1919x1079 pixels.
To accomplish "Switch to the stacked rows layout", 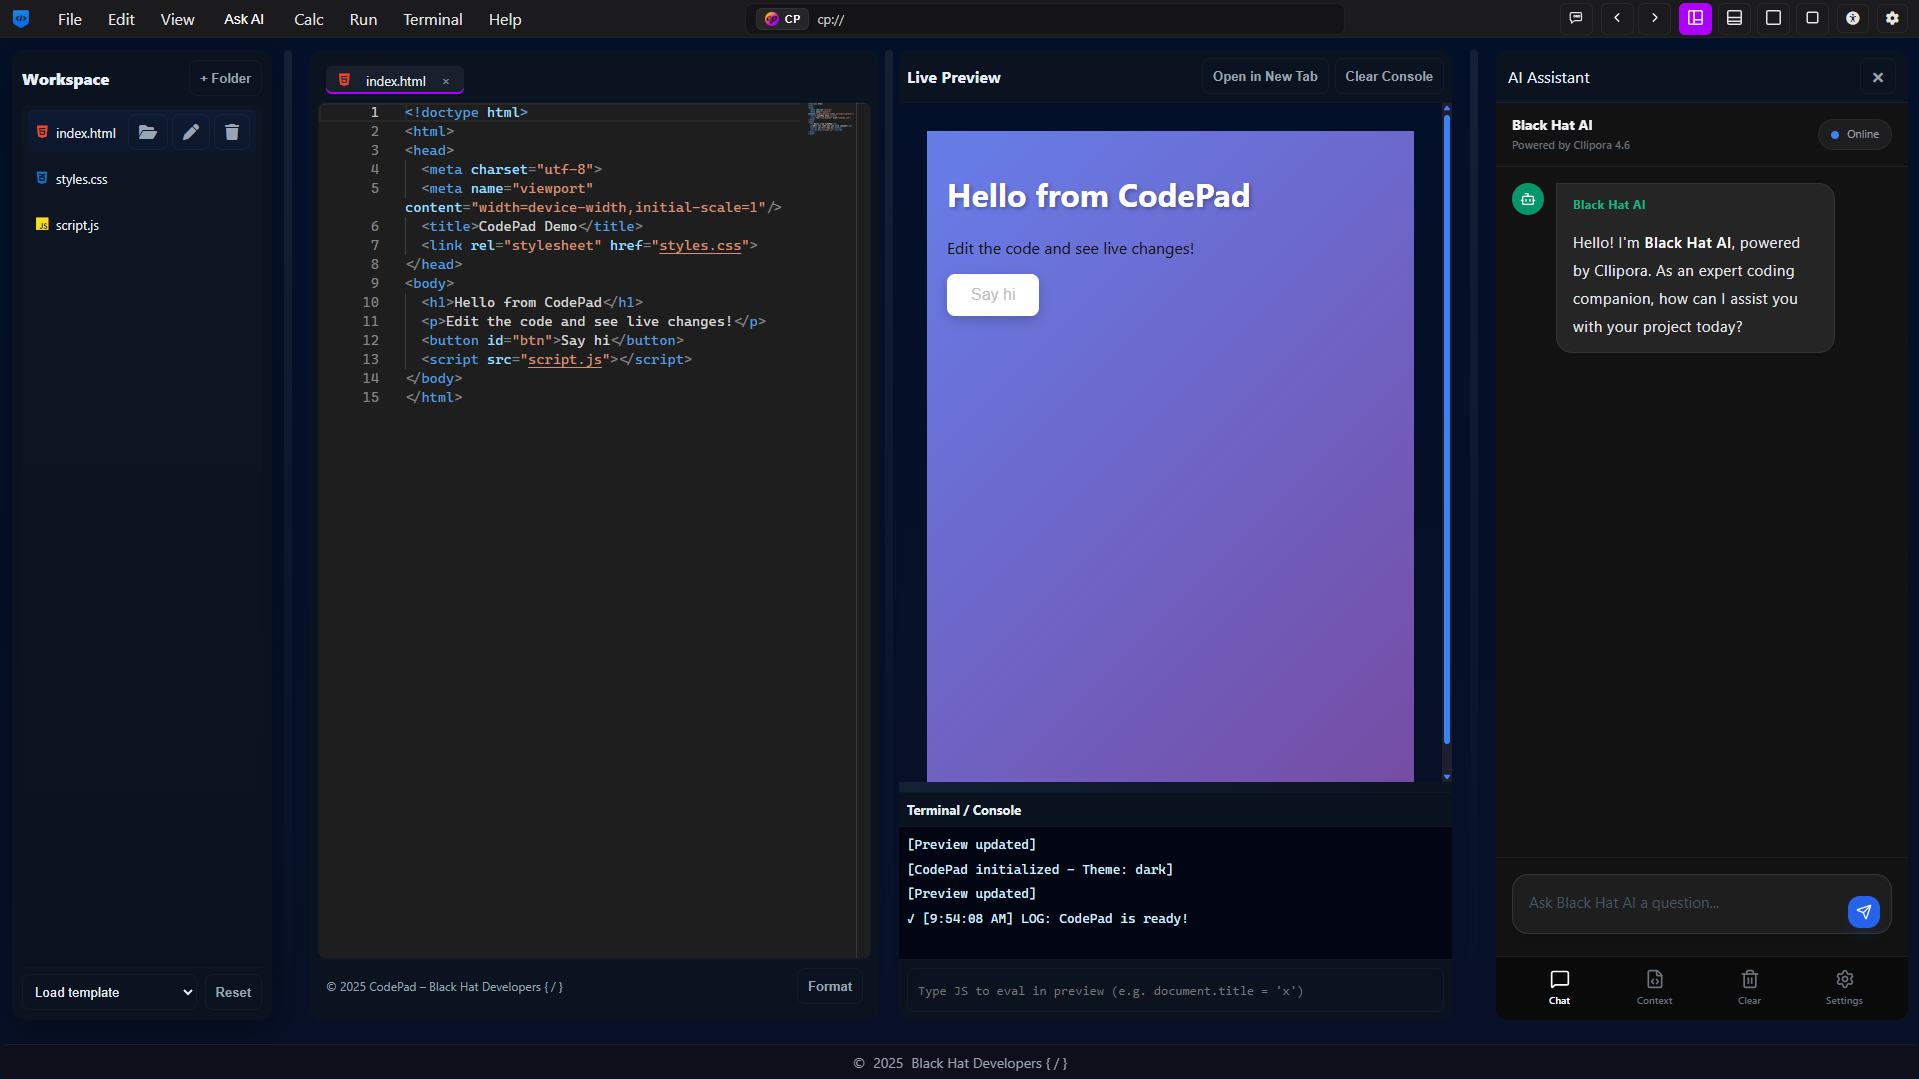I will [1734, 18].
